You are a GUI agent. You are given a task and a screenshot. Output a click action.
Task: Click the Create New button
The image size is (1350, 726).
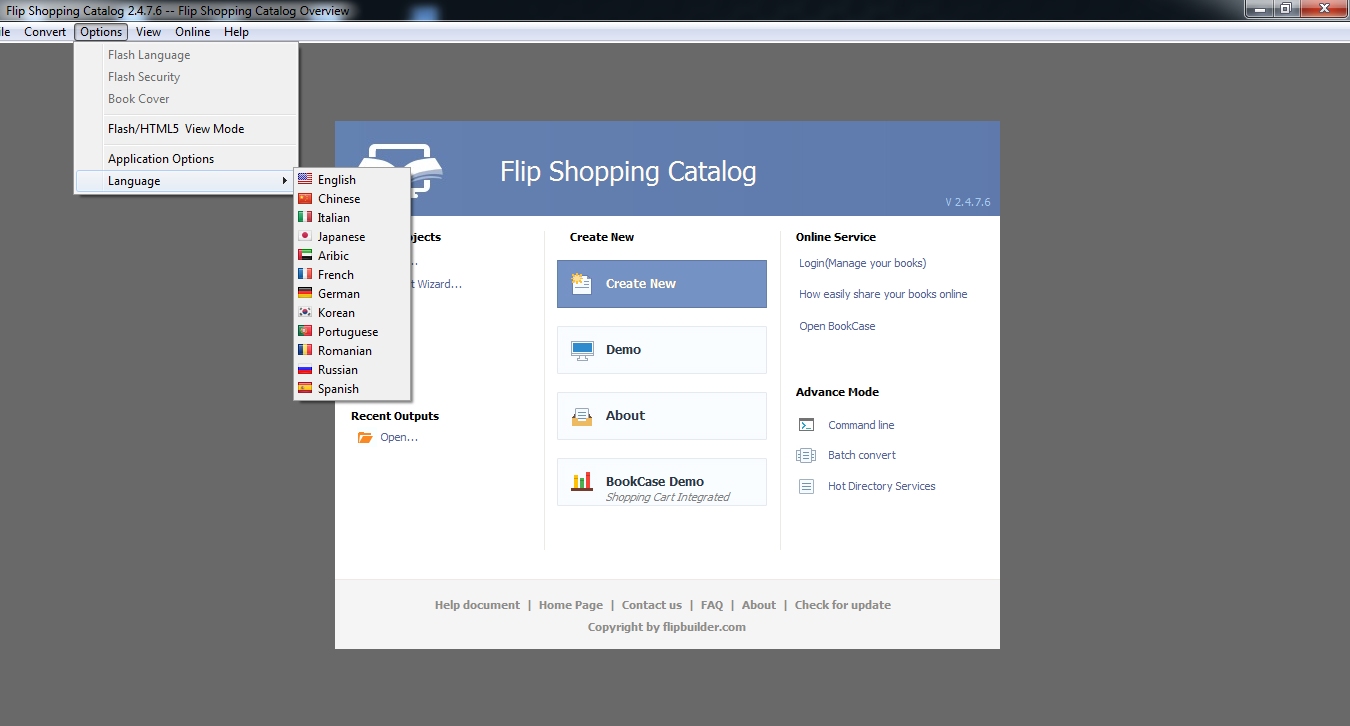662,284
